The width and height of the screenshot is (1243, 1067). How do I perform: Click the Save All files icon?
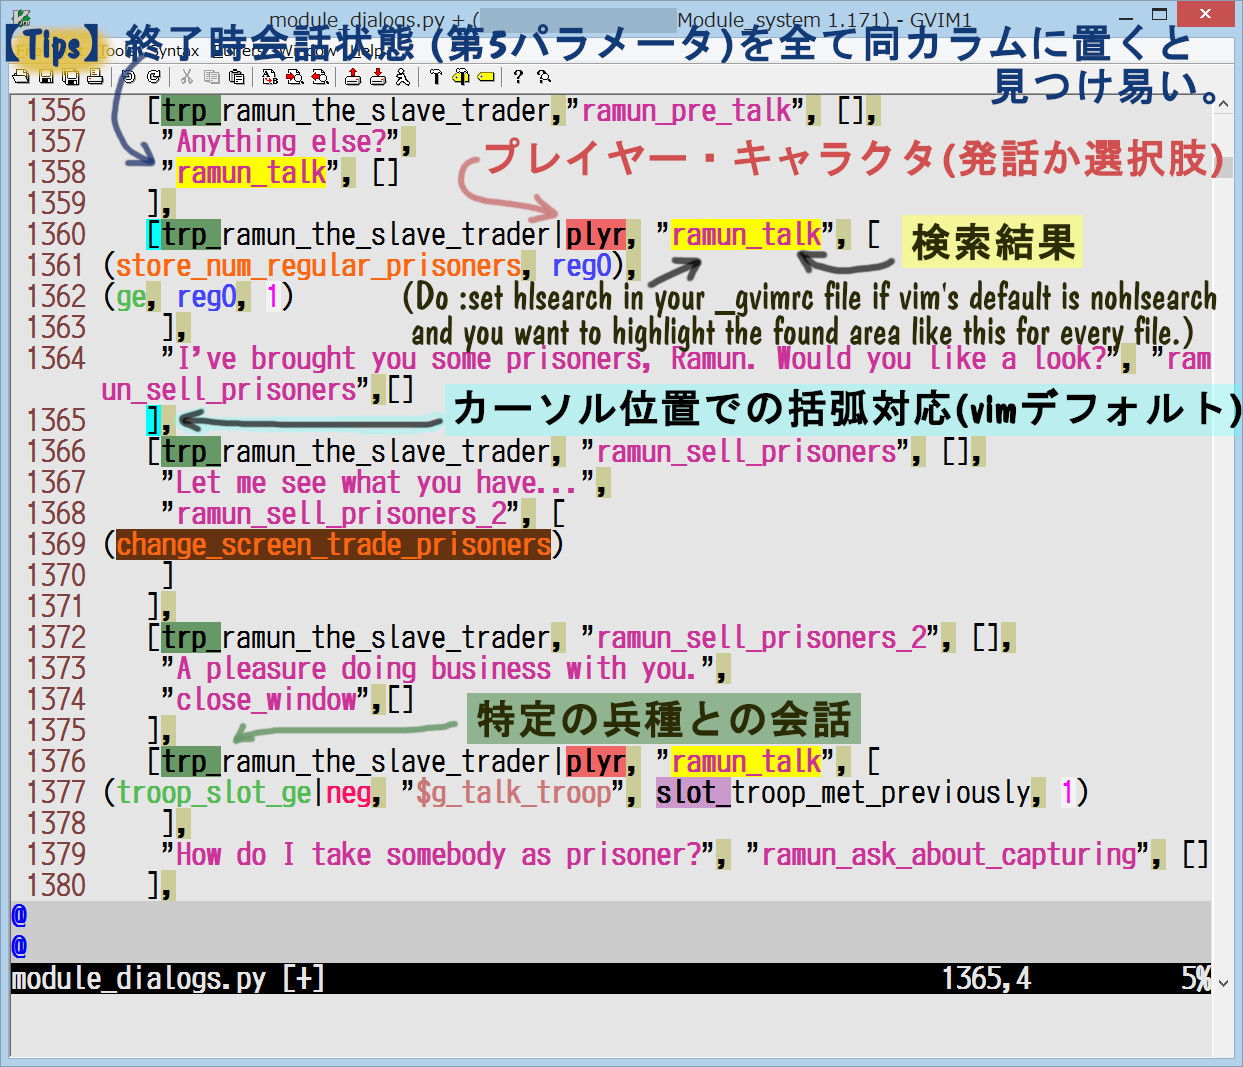pyautogui.click(x=71, y=77)
